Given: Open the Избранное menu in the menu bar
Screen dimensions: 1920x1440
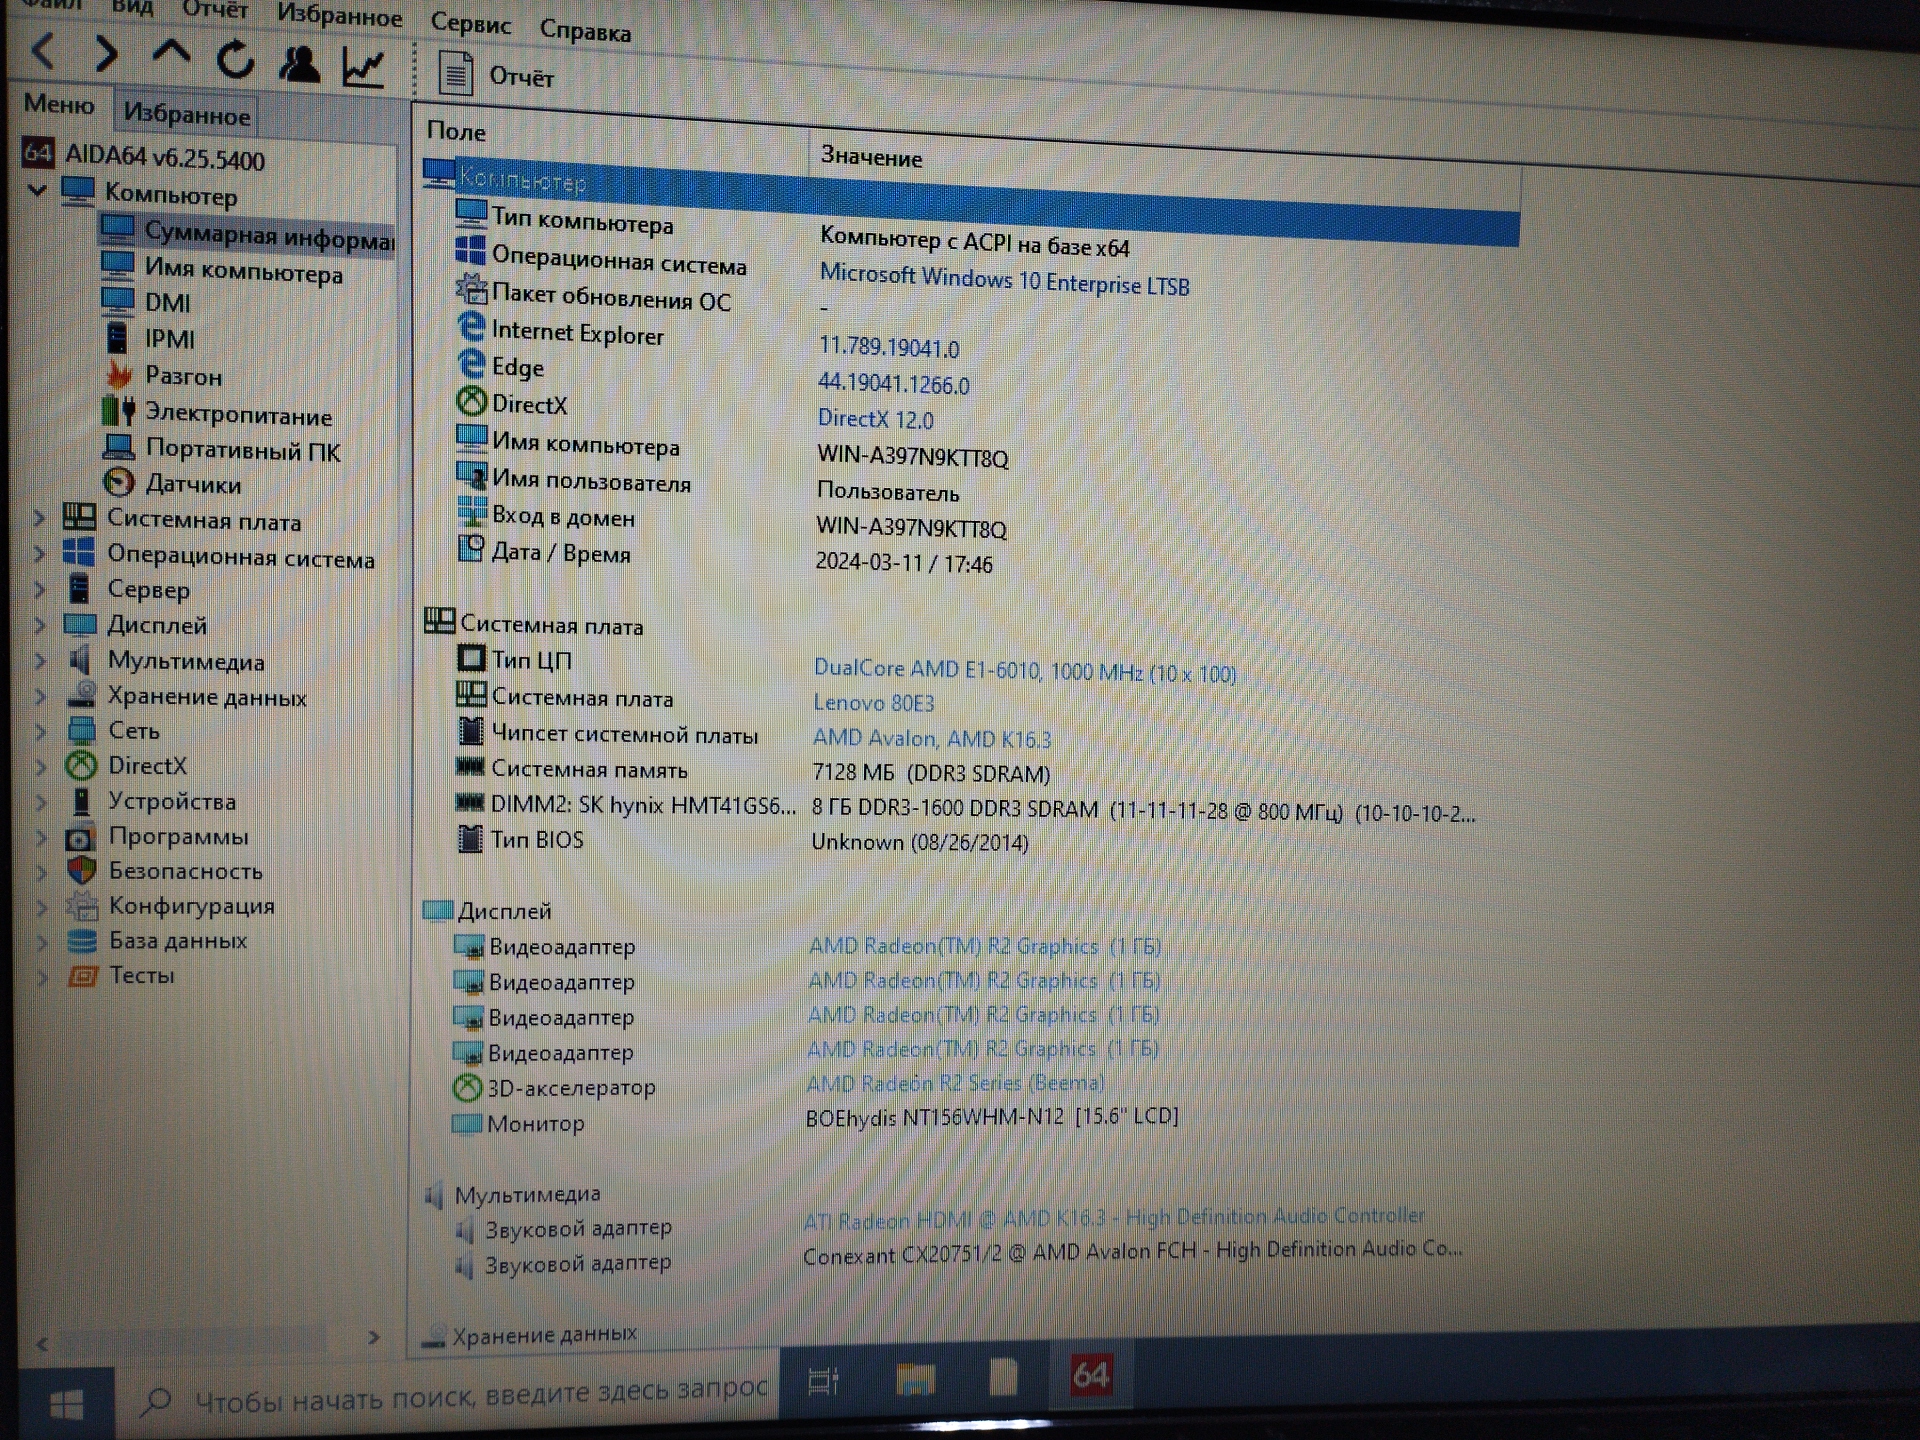Looking at the screenshot, I should pyautogui.click(x=339, y=15).
